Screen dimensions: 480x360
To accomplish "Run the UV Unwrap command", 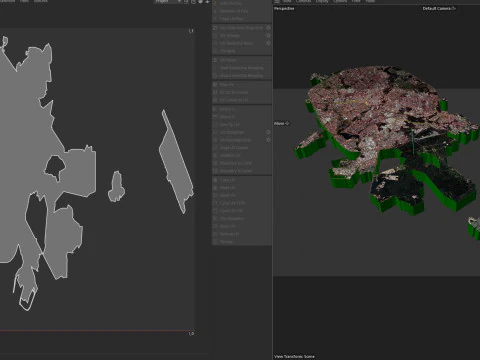I will (x=230, y=35).
